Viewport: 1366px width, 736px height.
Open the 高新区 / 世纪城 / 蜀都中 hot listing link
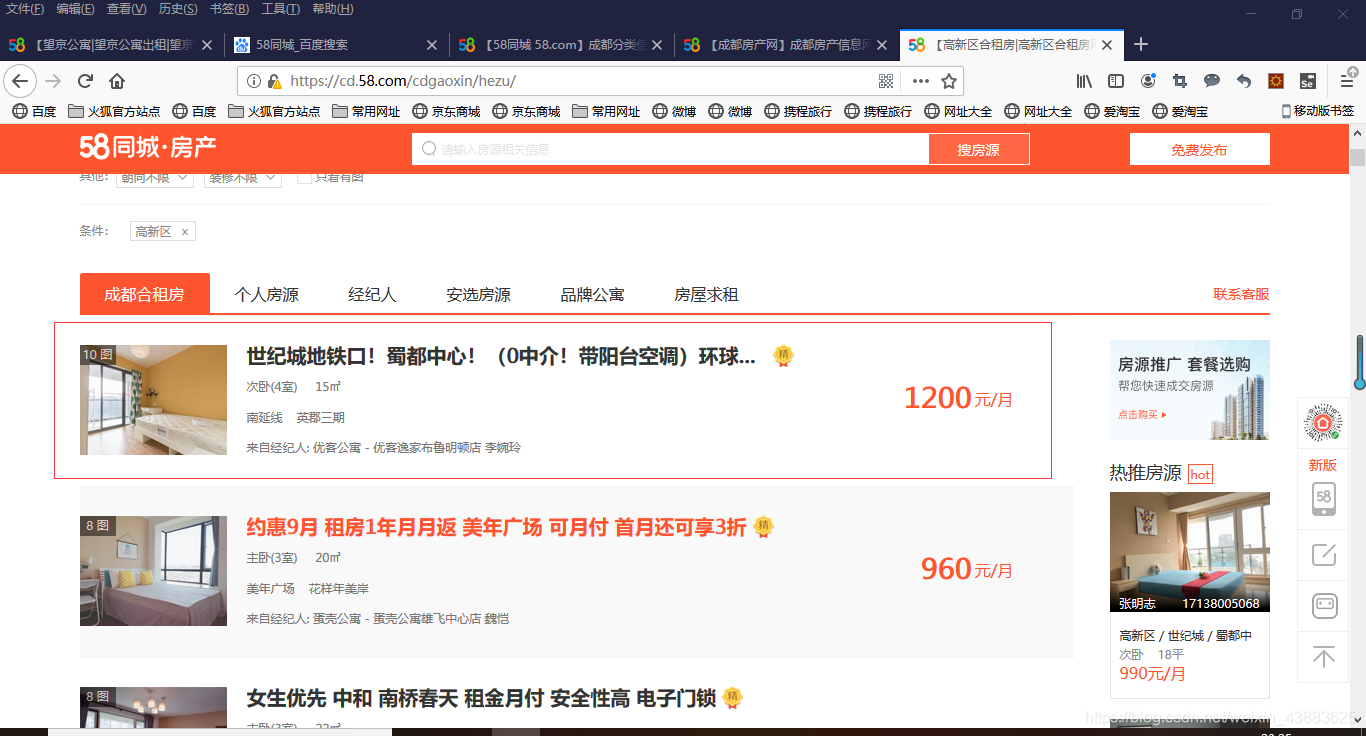[x=1185, y=636]
